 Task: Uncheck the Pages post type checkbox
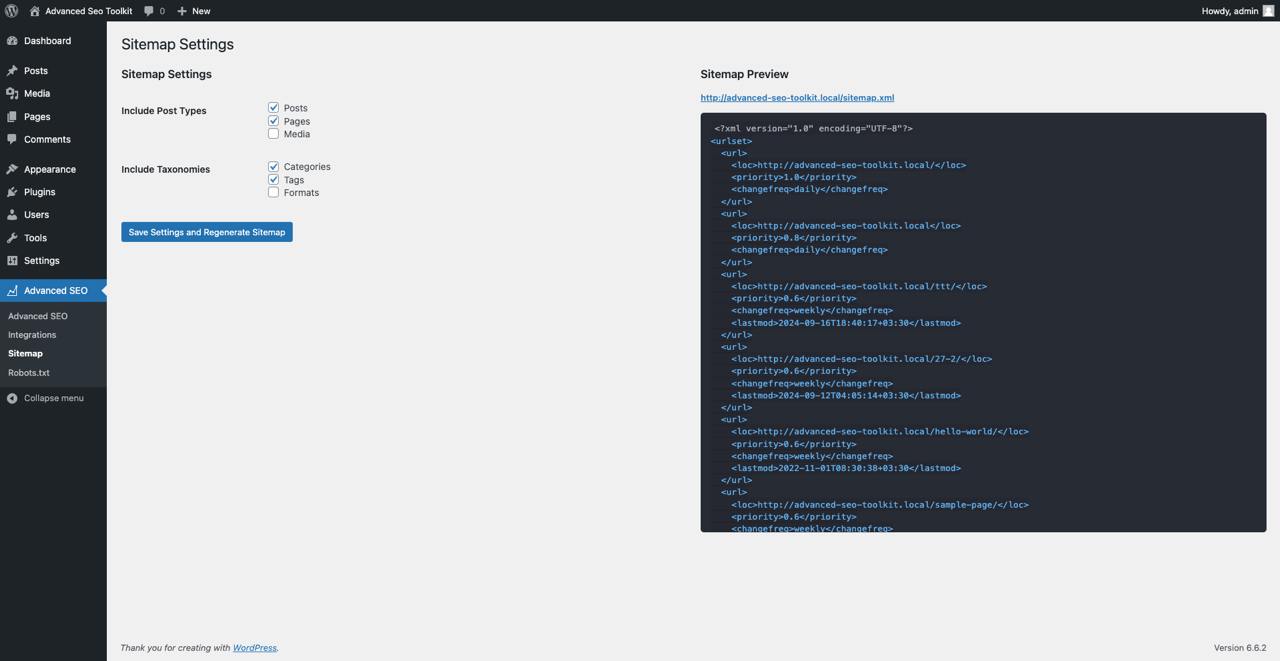click(x=273, y=120)
